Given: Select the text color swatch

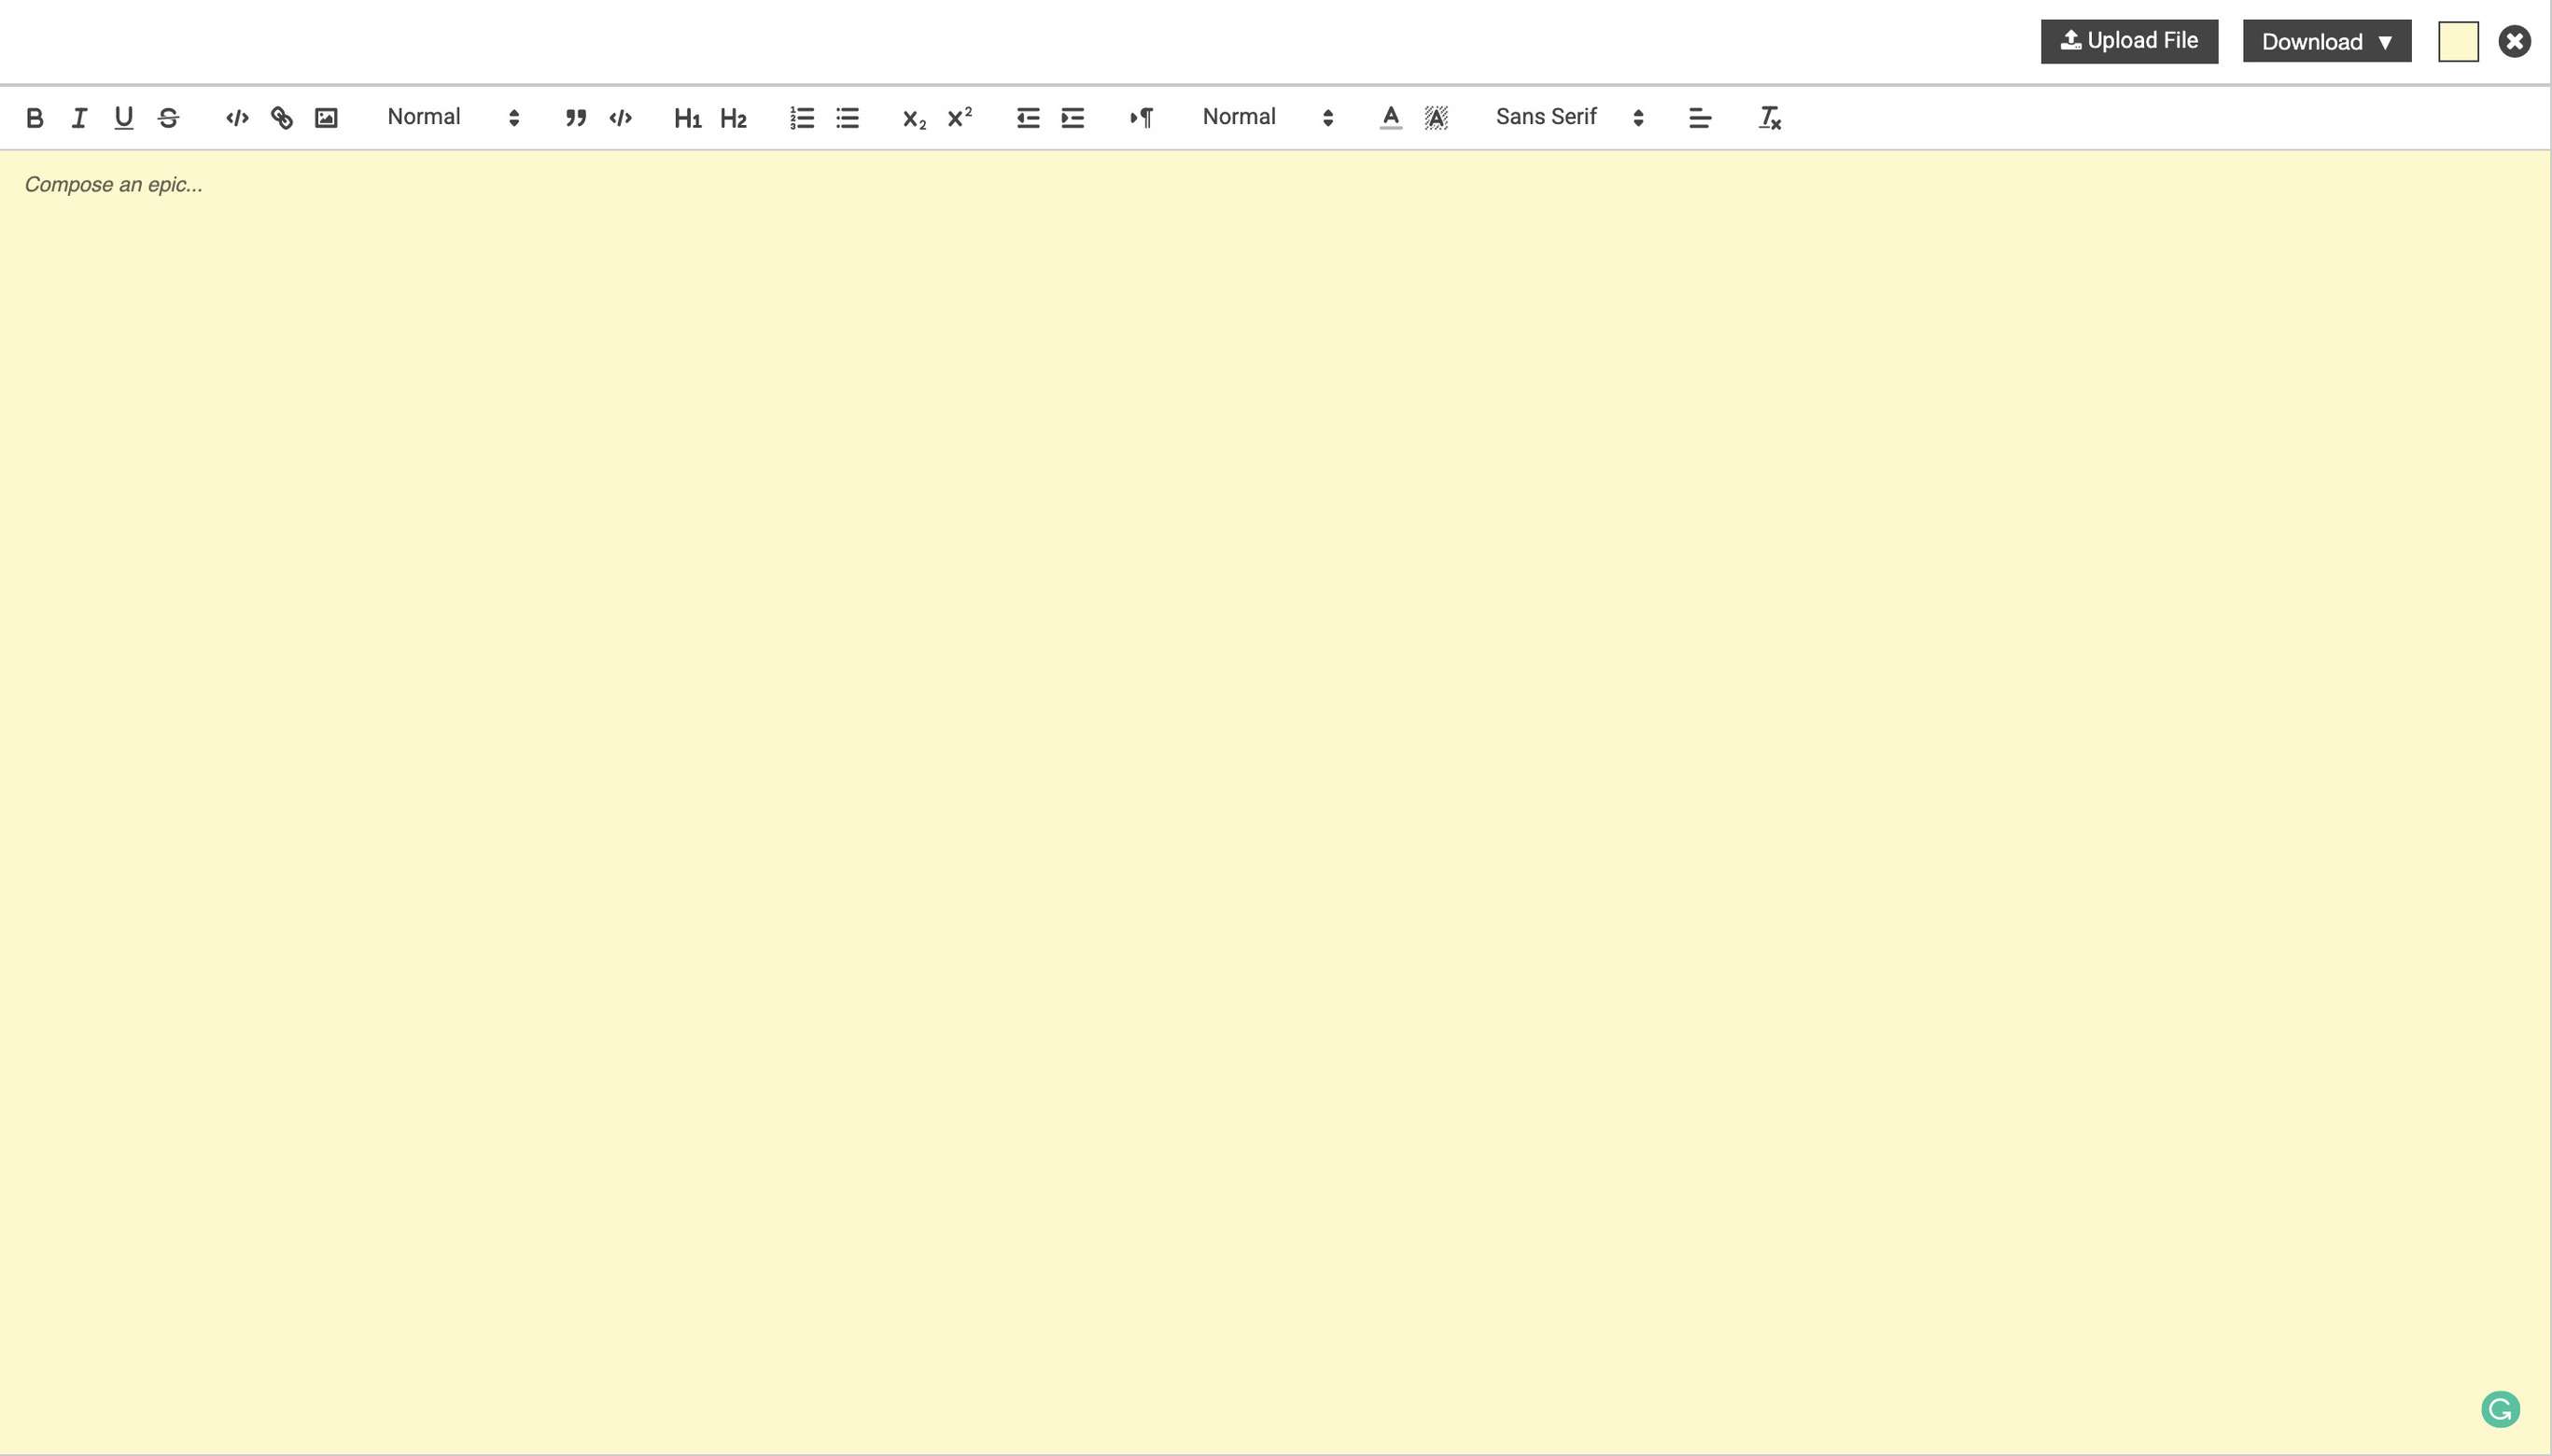Looking at the screenshot, I should point(1390,116).
